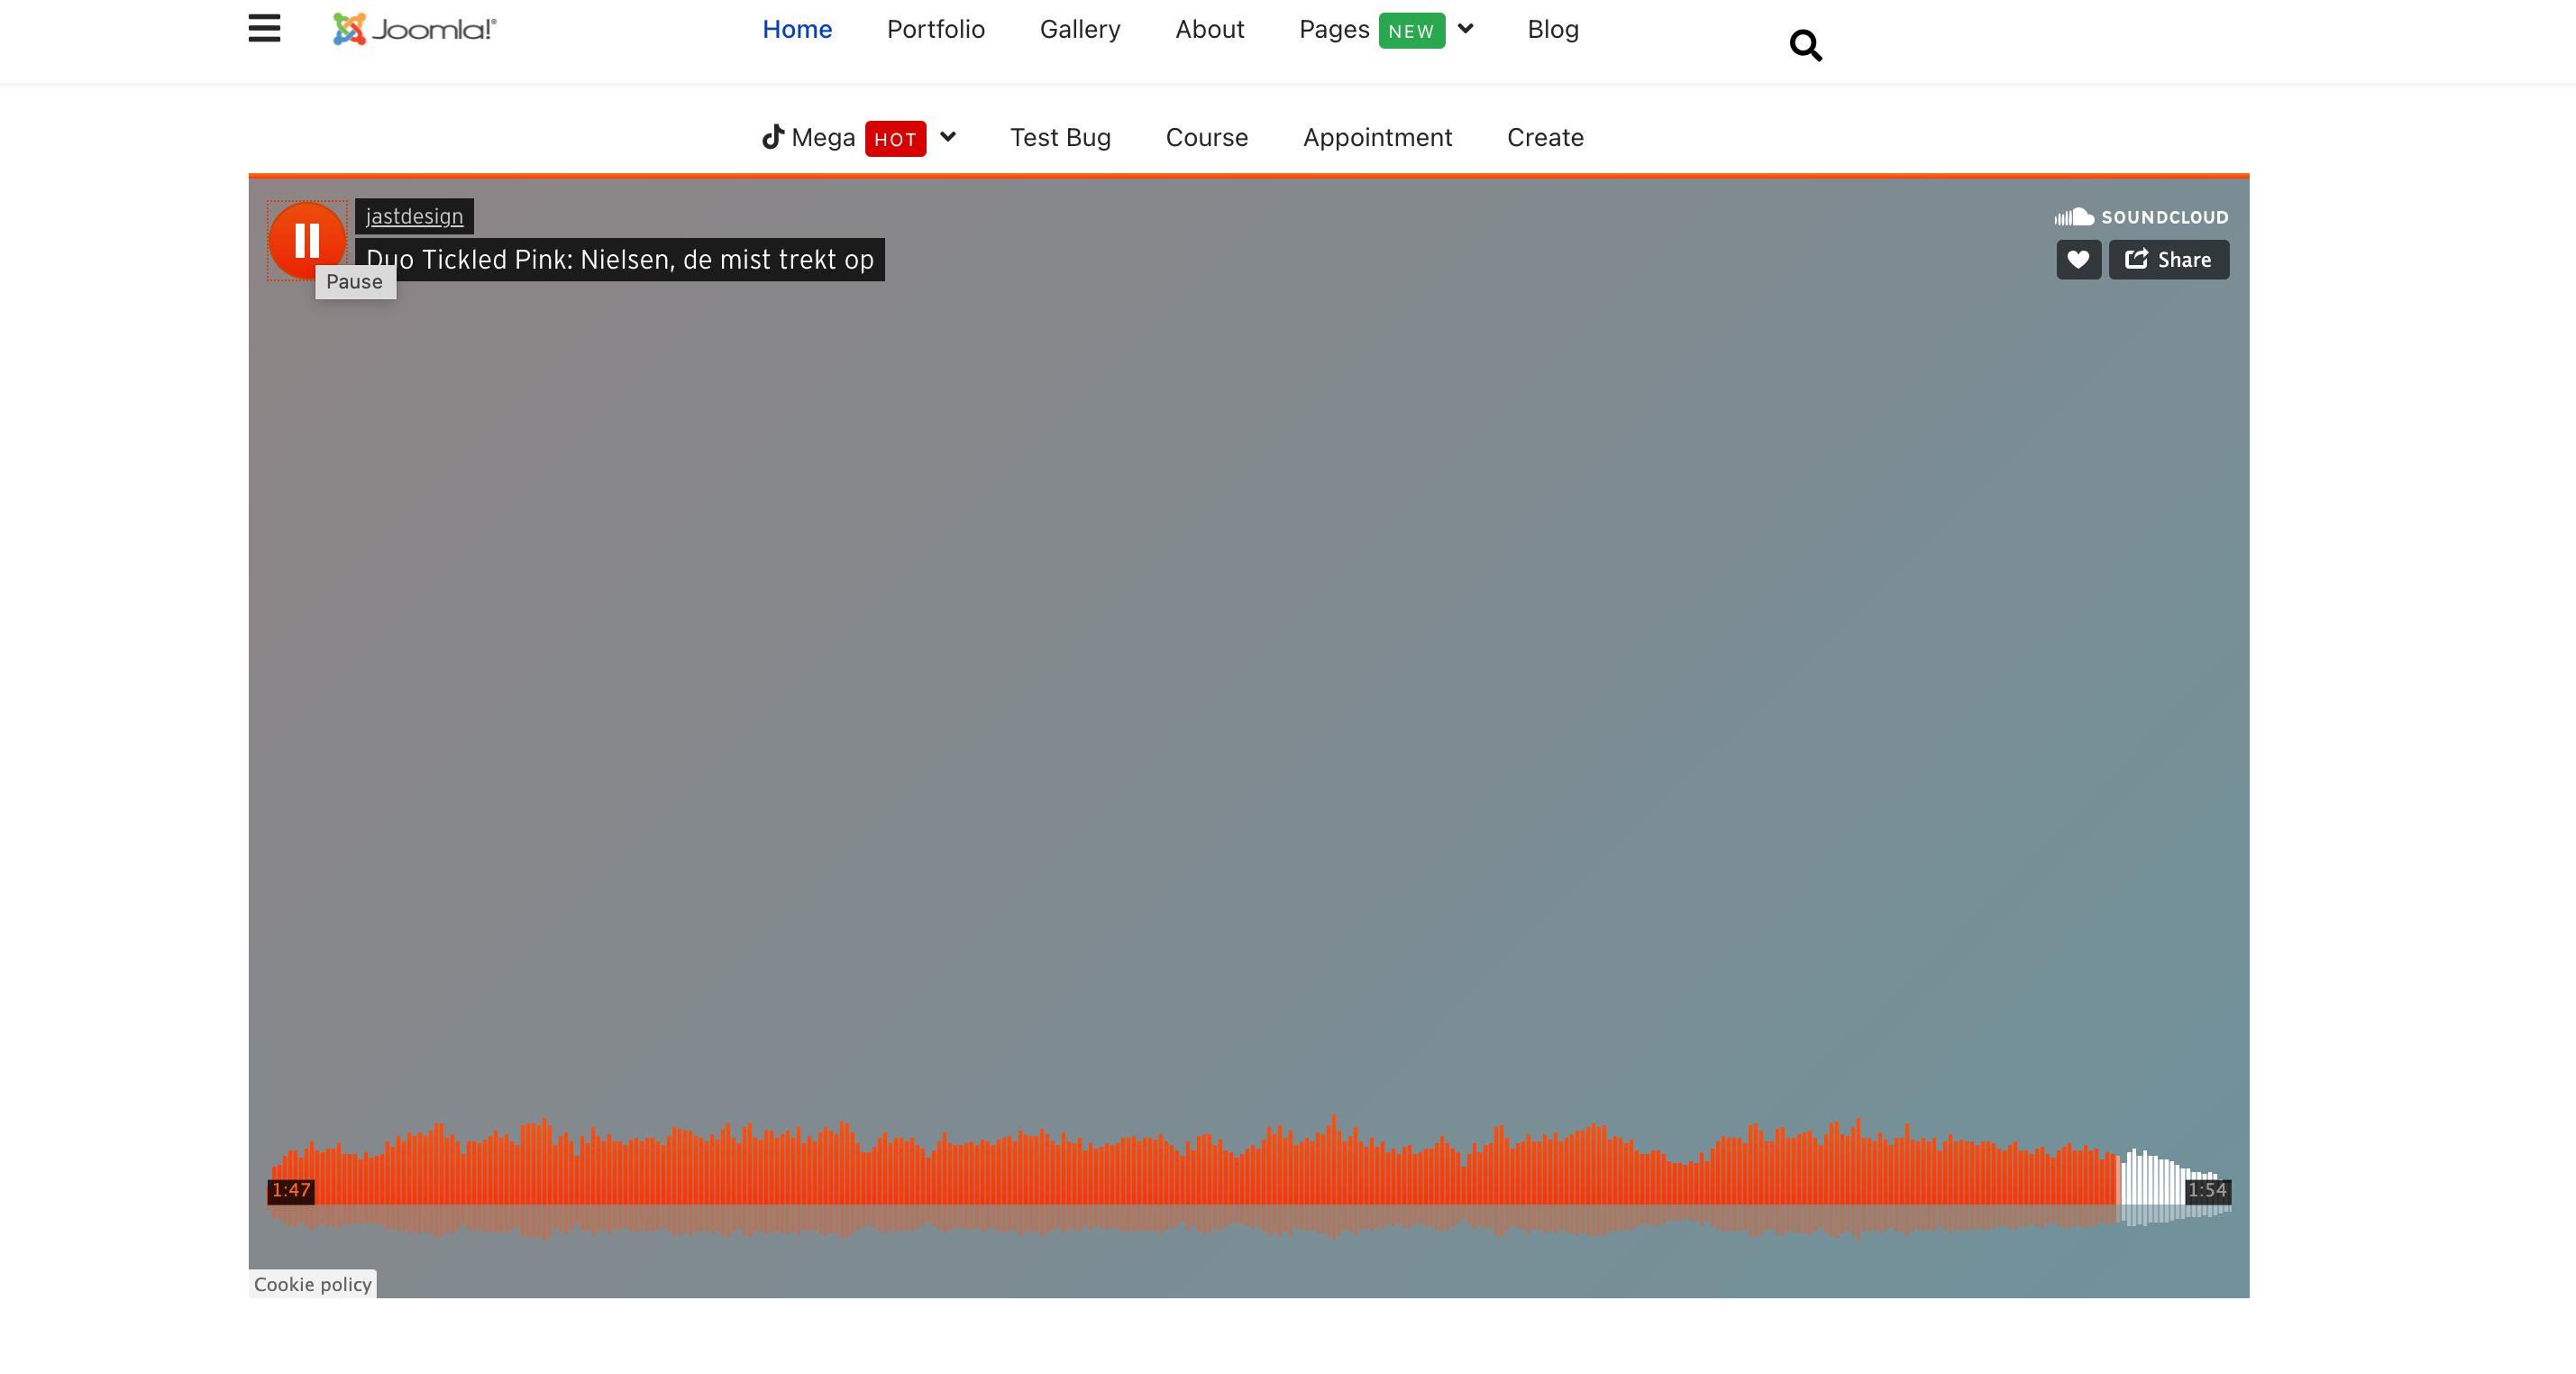
Task: Expand the Pages dropdown chevron
Action: [x=1466, y=29]
